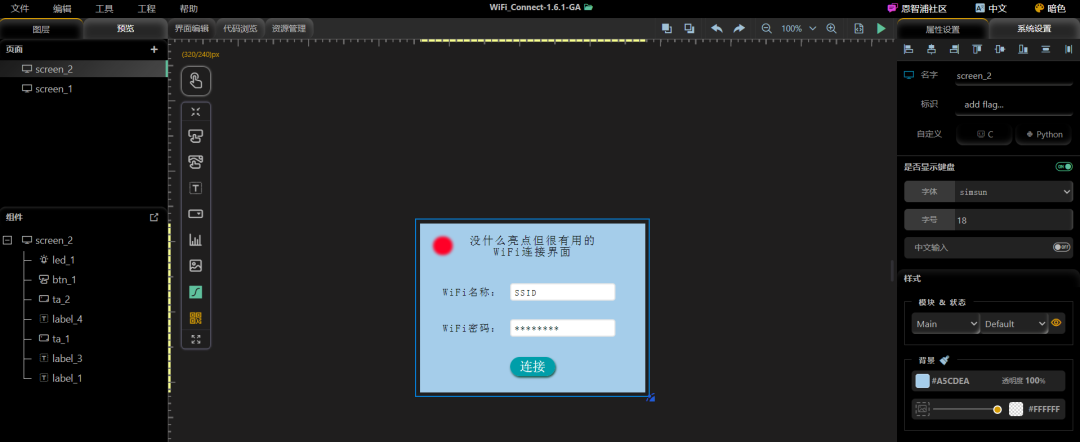Image resolution: width=1080 pixels, height=442 pixels.
Task: Click the expand arrows icon in widget toolbar
Action: [196, 339]
